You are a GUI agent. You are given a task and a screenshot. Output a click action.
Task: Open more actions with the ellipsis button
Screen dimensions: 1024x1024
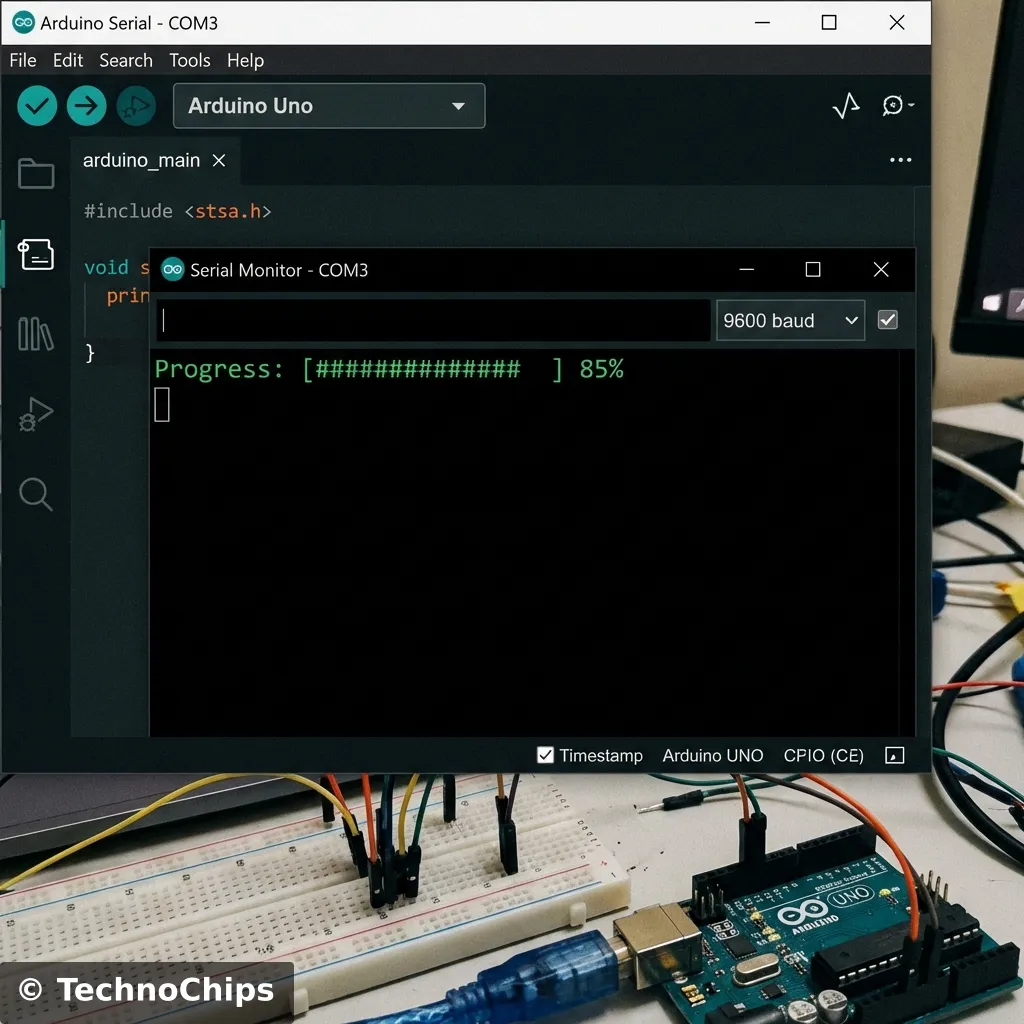[x=900, y=160]
